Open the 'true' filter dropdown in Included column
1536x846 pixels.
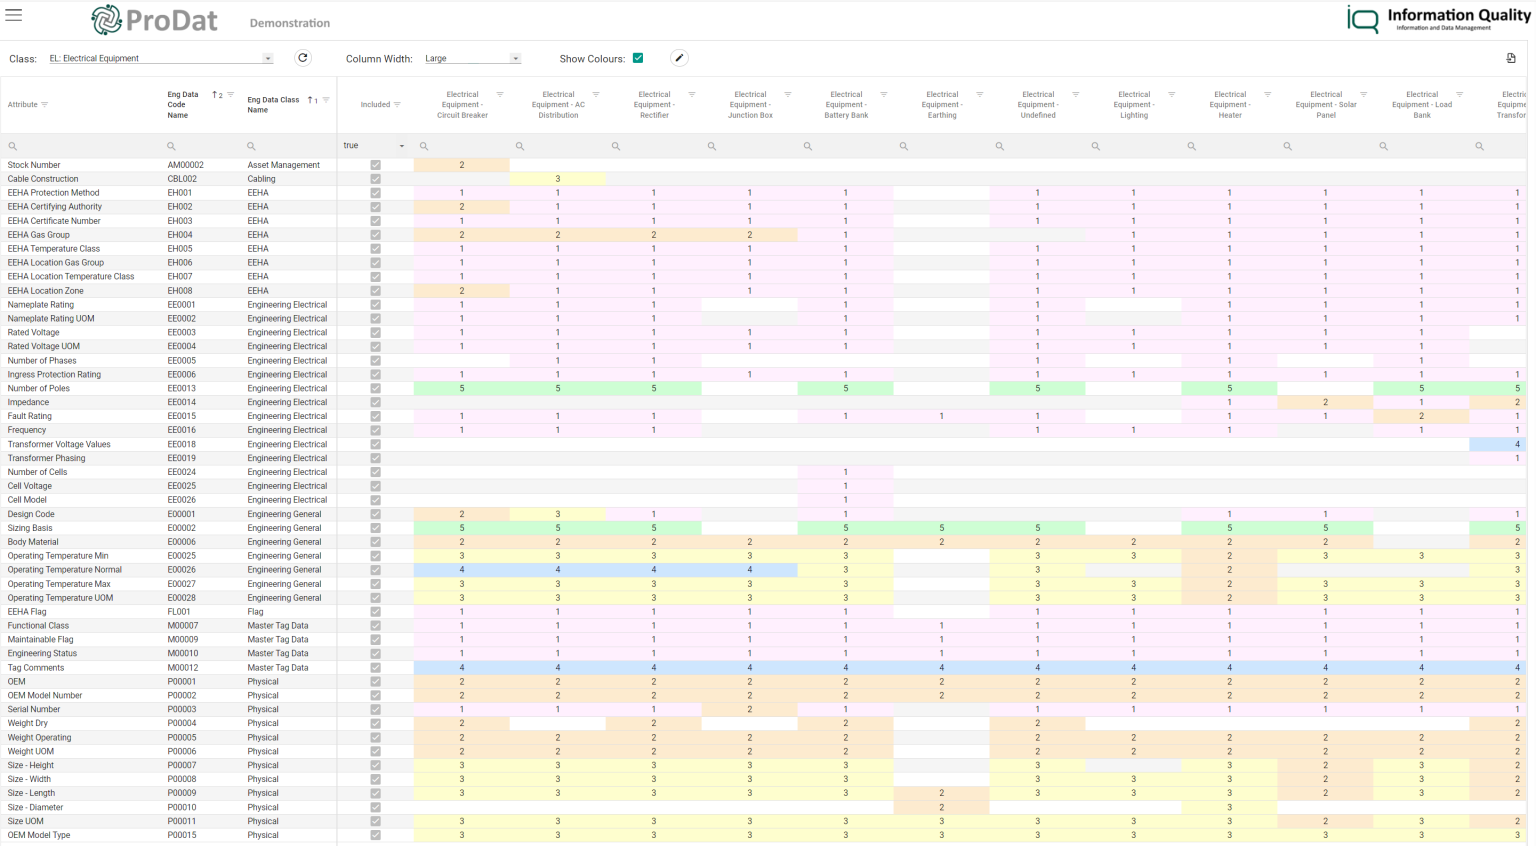tap(402, 145)
